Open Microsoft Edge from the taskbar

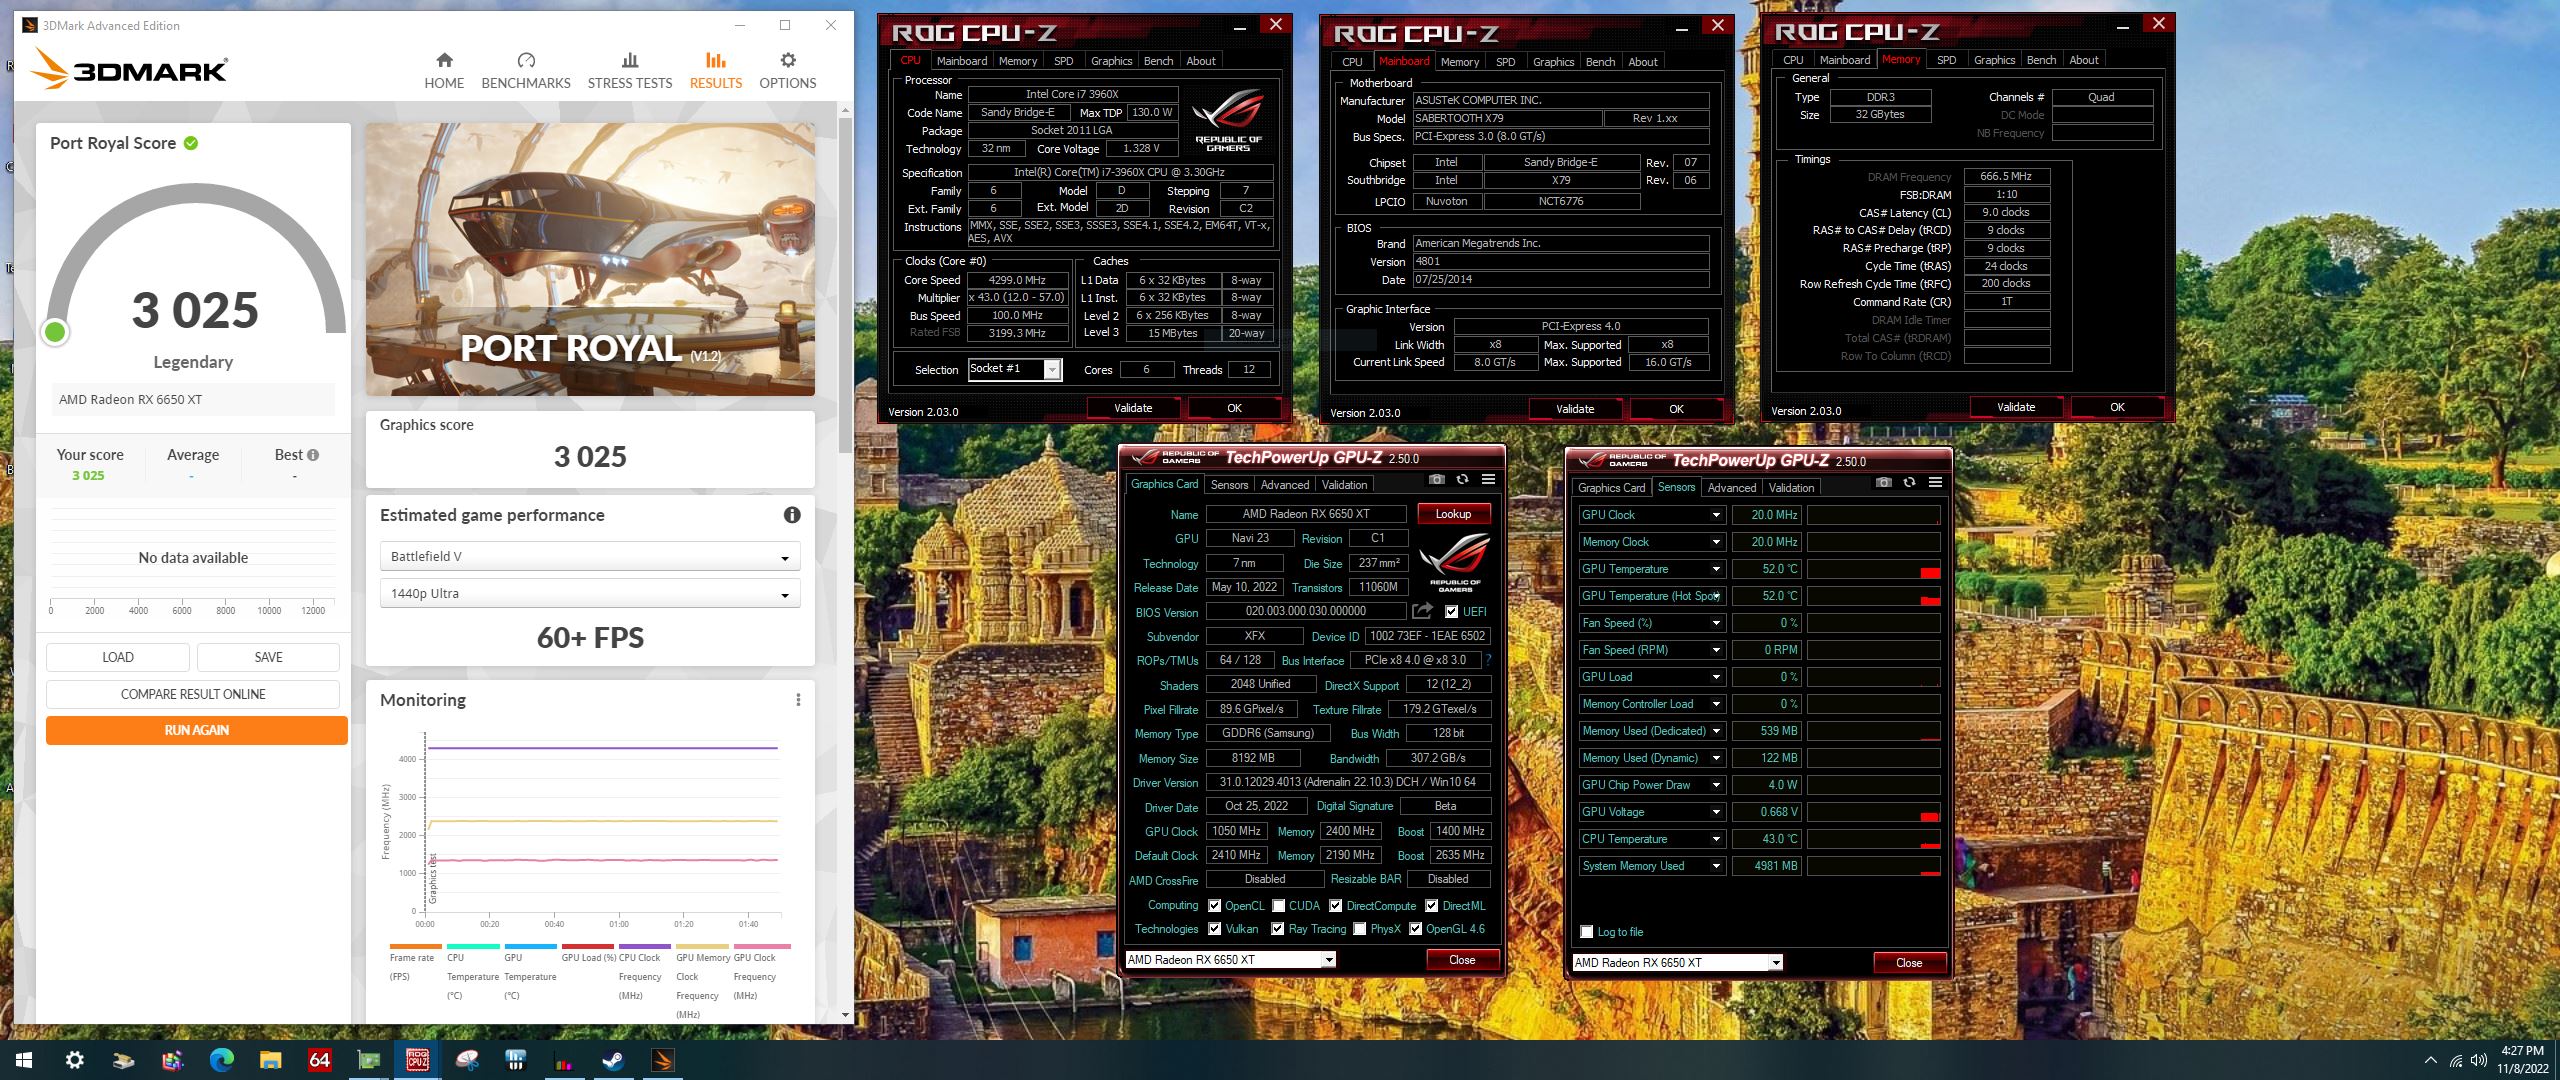coord(221,1060)
